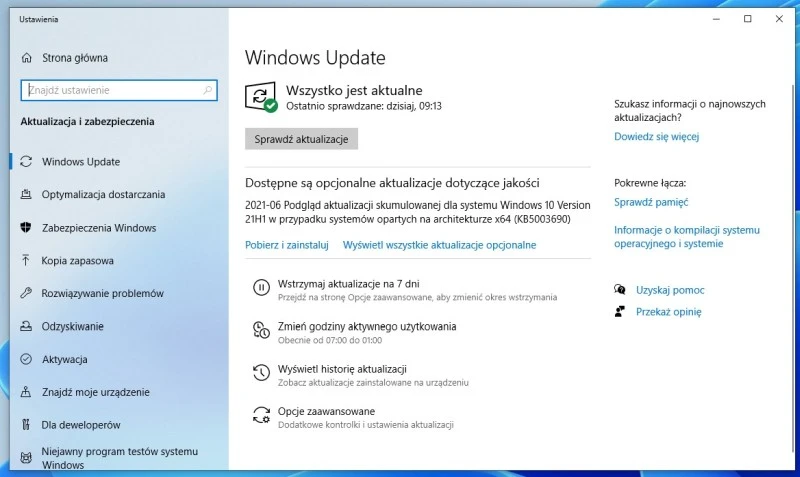Click the Uzyskaj pomoc chat bubble icon
Image resolution: width=800 pixels, height=477 pixels.
coord(620,290)
